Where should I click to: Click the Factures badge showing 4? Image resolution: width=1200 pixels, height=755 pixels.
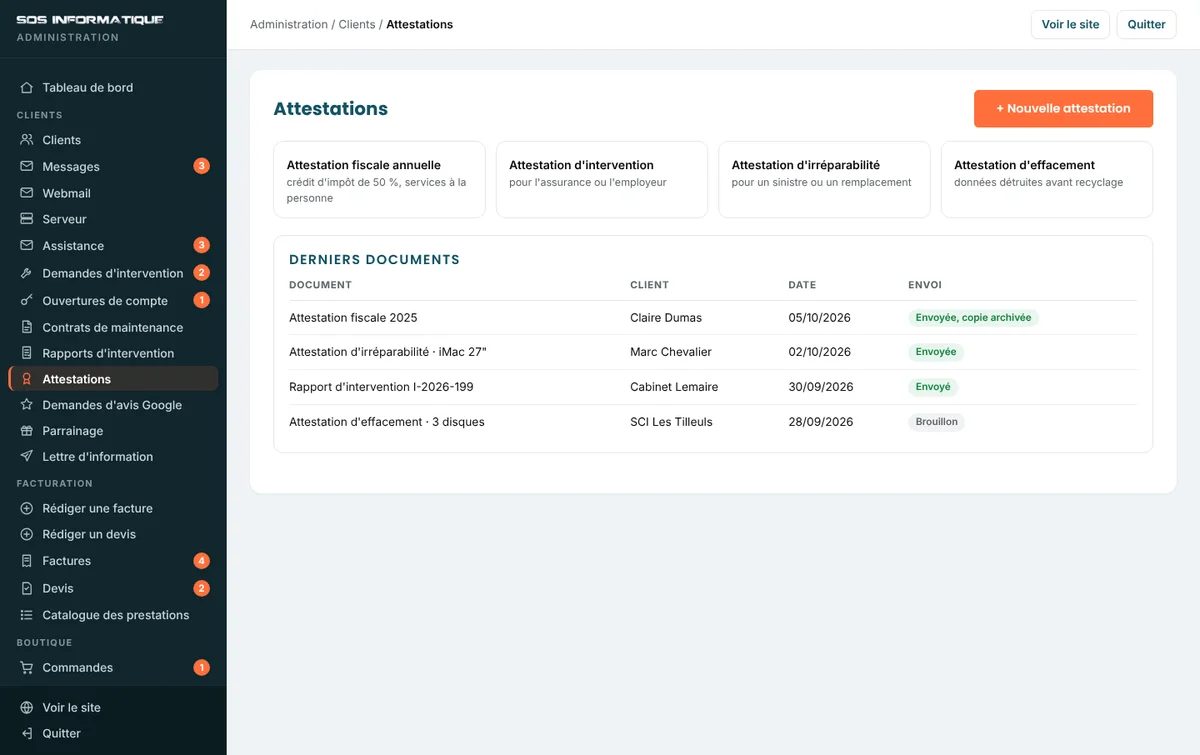pyautogui.click(x=201, y=561)
